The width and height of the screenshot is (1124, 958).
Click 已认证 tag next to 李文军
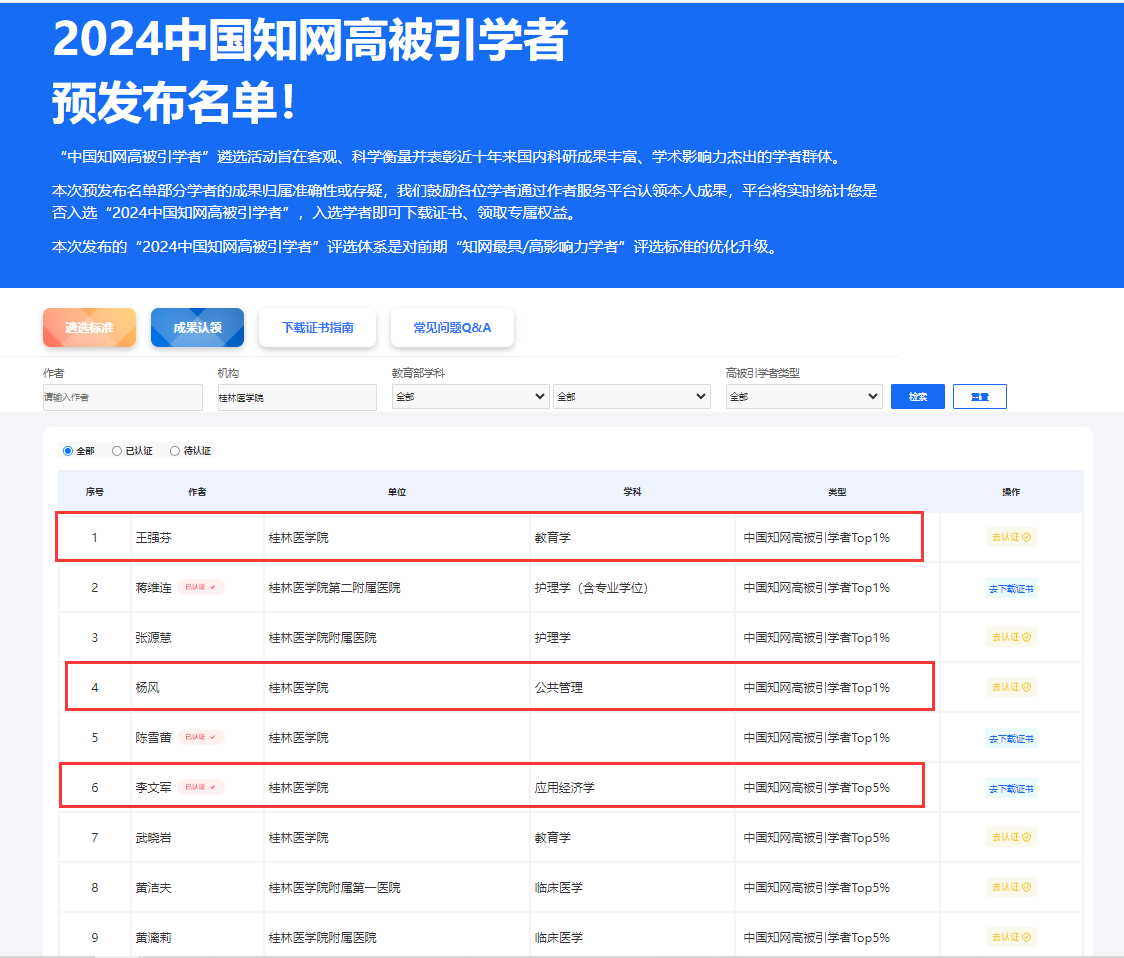(201, 787)
